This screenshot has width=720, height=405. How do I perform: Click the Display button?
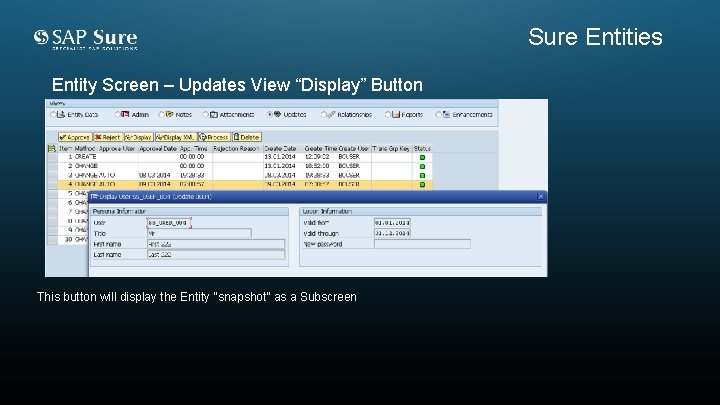[139, 137]
